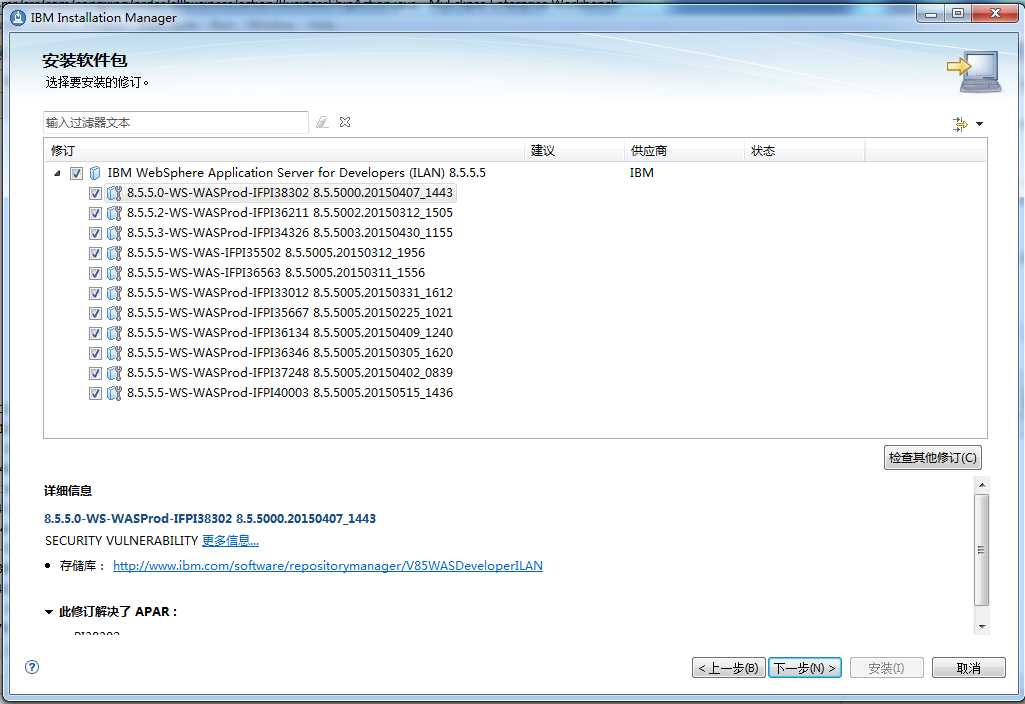The image size is (1025, 704).
Task: Click the details panel scroll up arrow
Action: (981, 485)
